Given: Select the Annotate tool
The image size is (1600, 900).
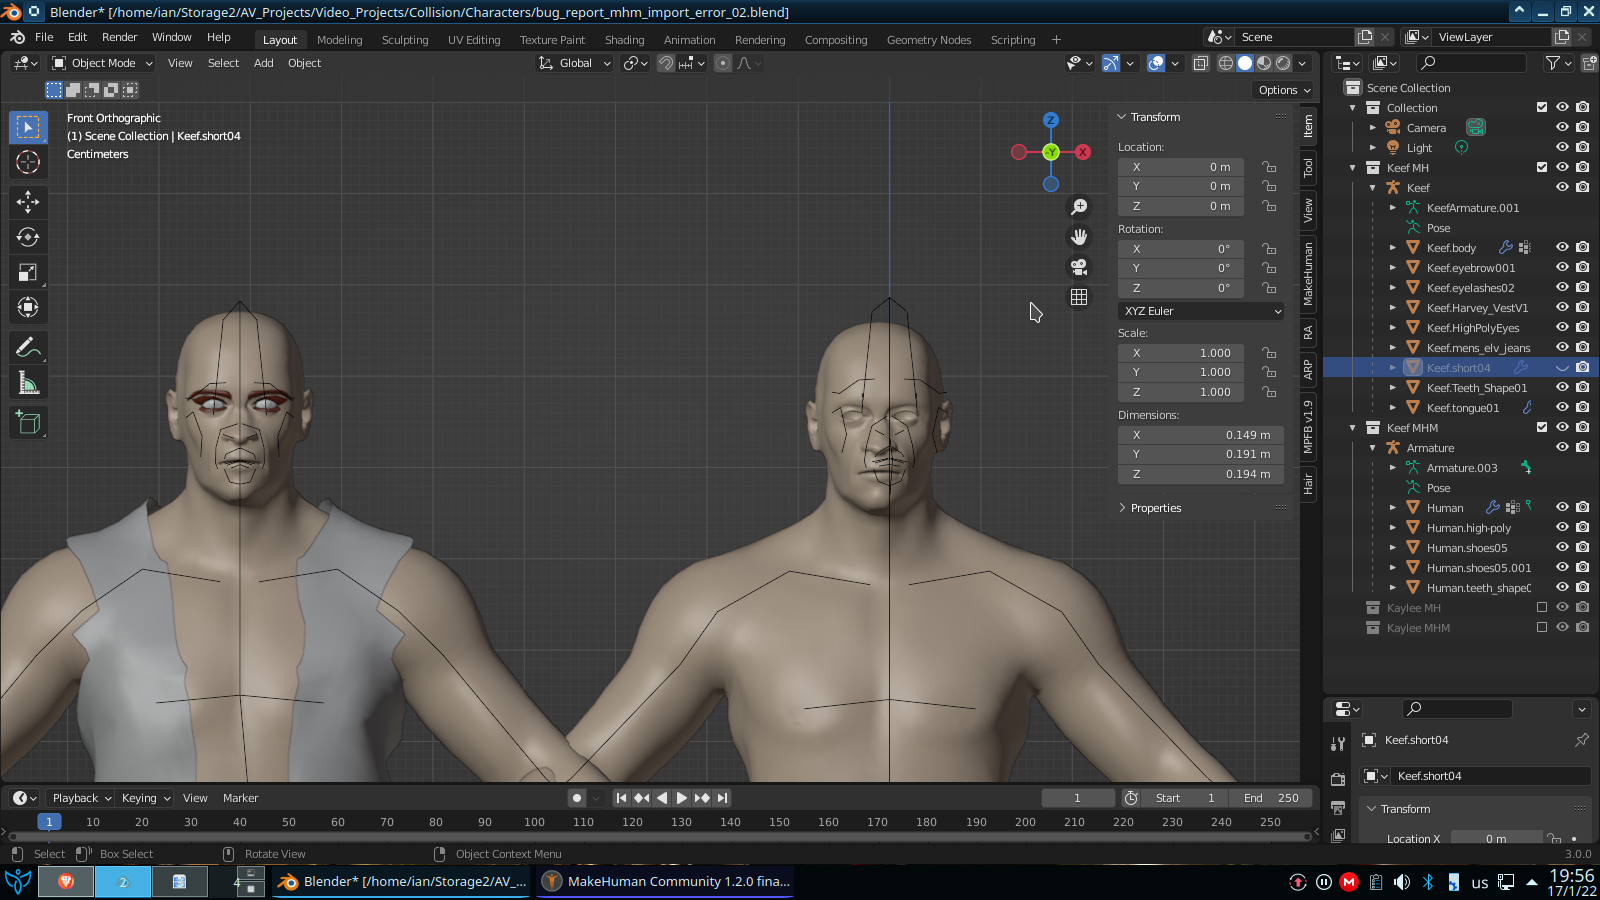Looking at the screenshot, I should click(x=28, y=346).
